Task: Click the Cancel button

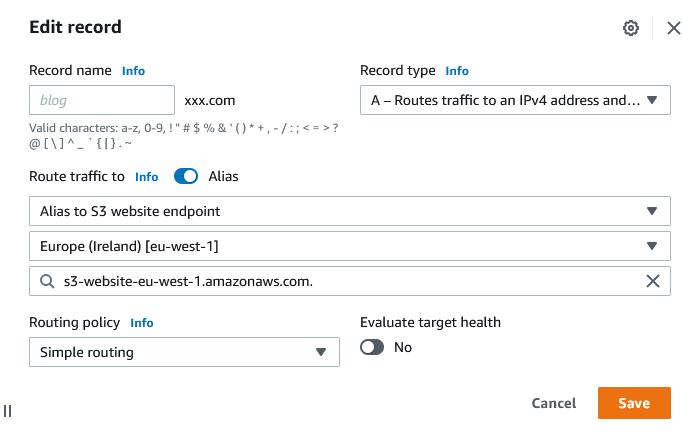Action: click(554, 403)
